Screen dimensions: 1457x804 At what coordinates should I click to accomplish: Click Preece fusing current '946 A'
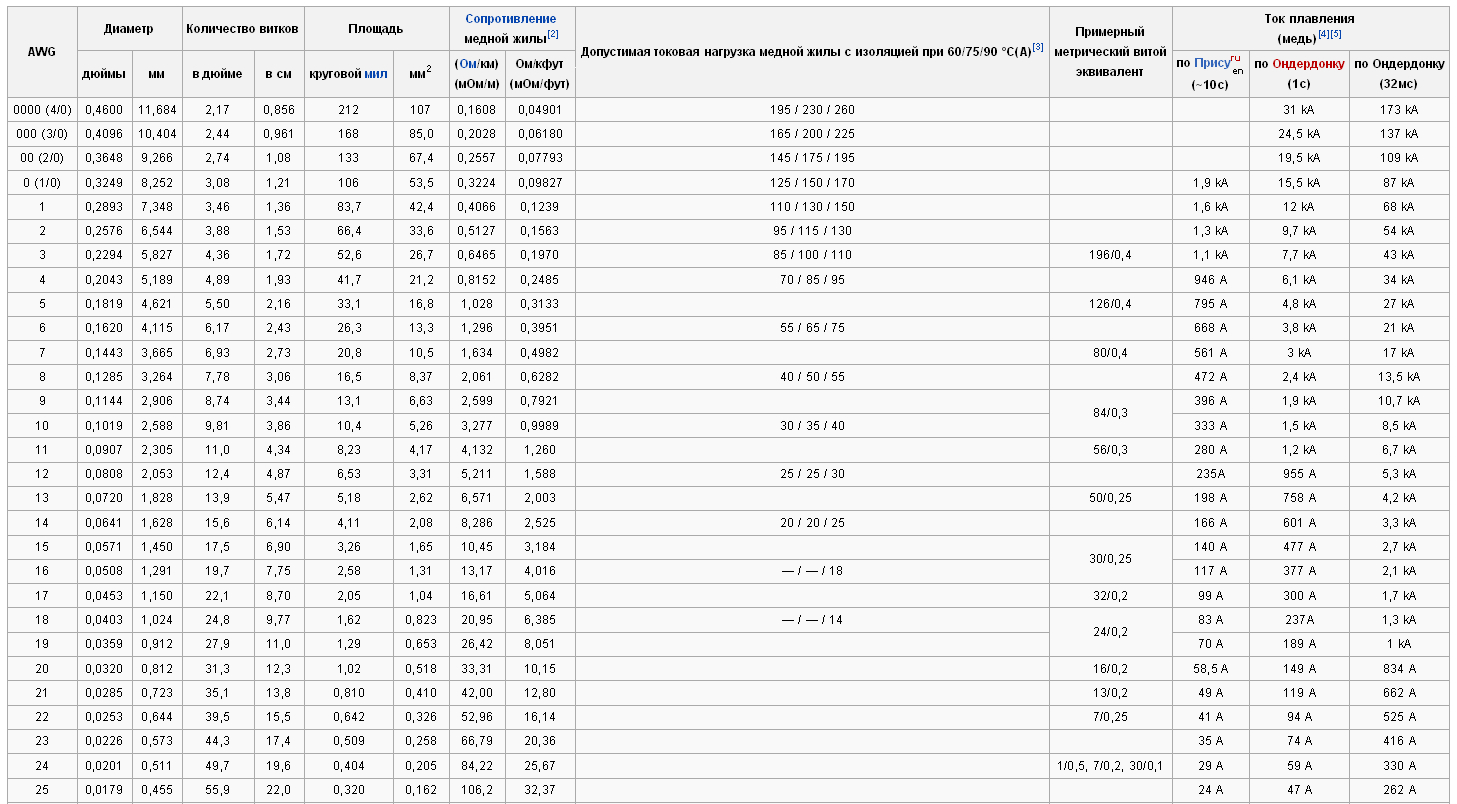[x=1210, y=280]
